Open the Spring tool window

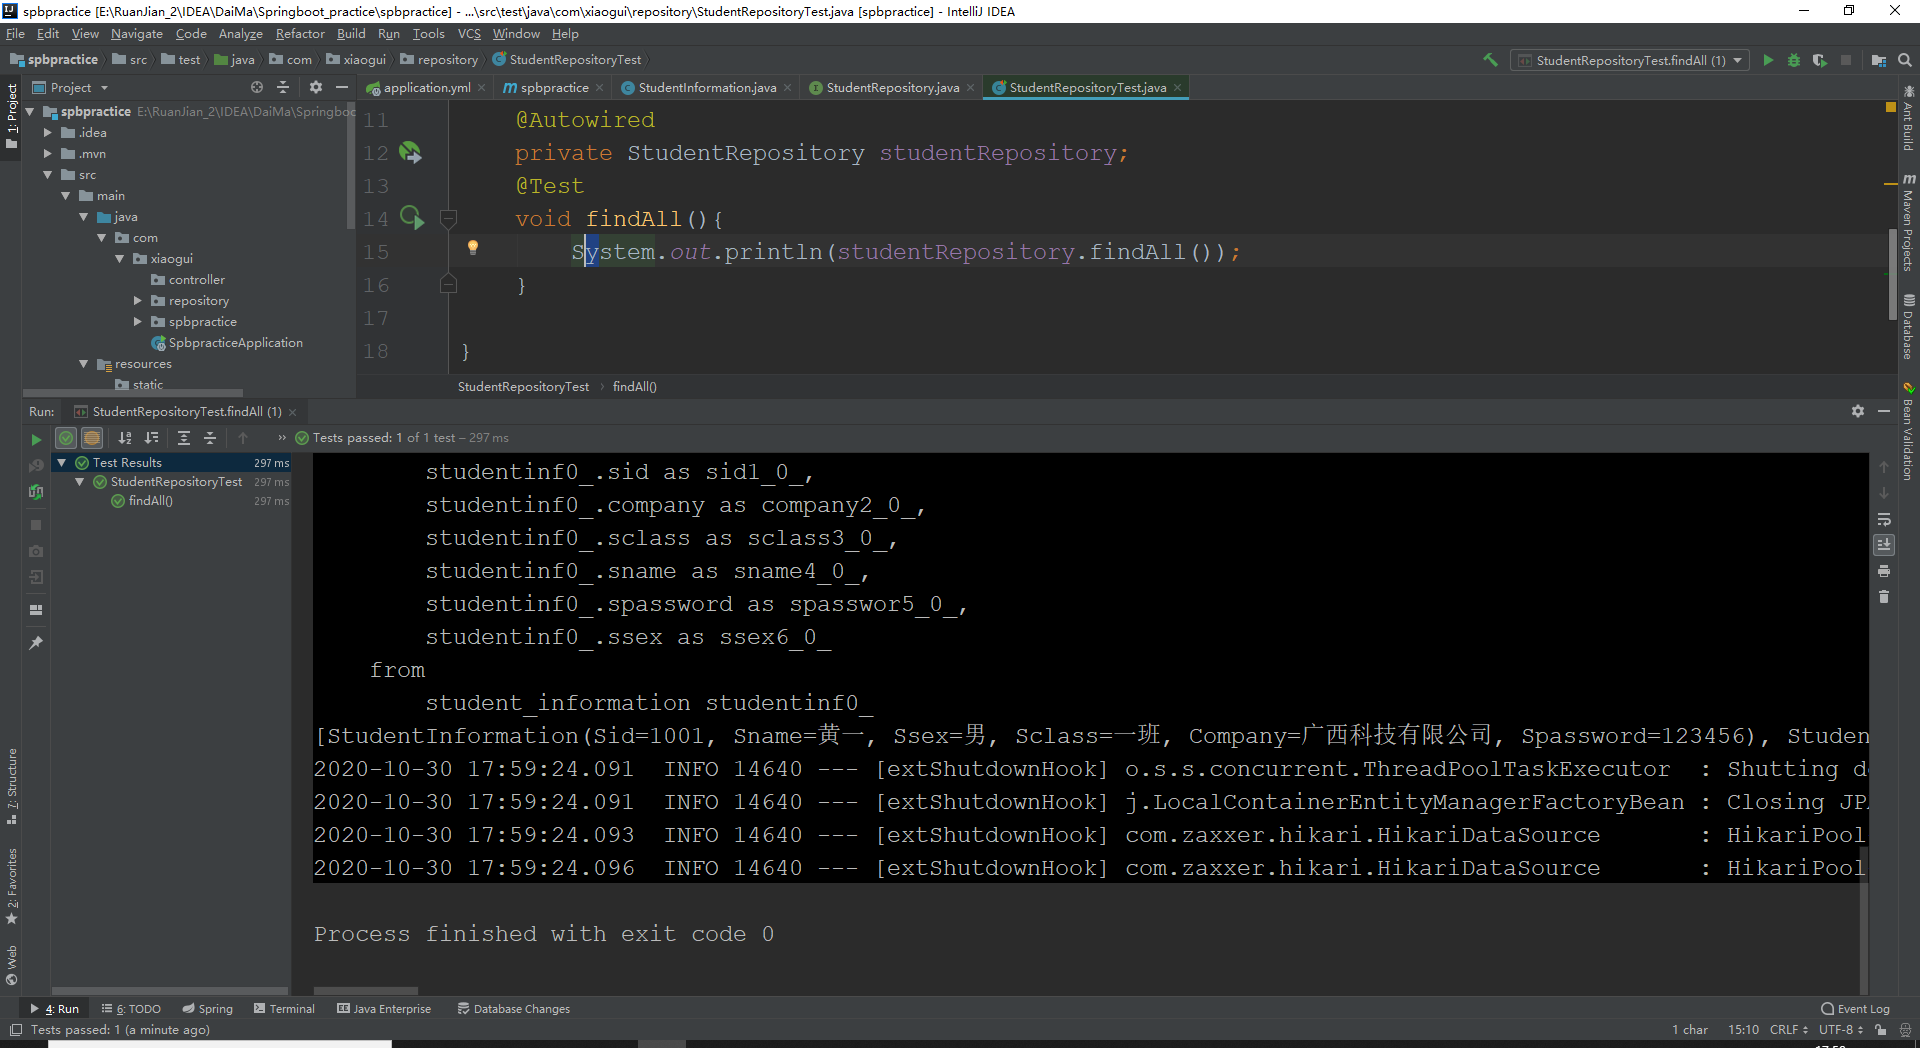(x=208, y=1009)
